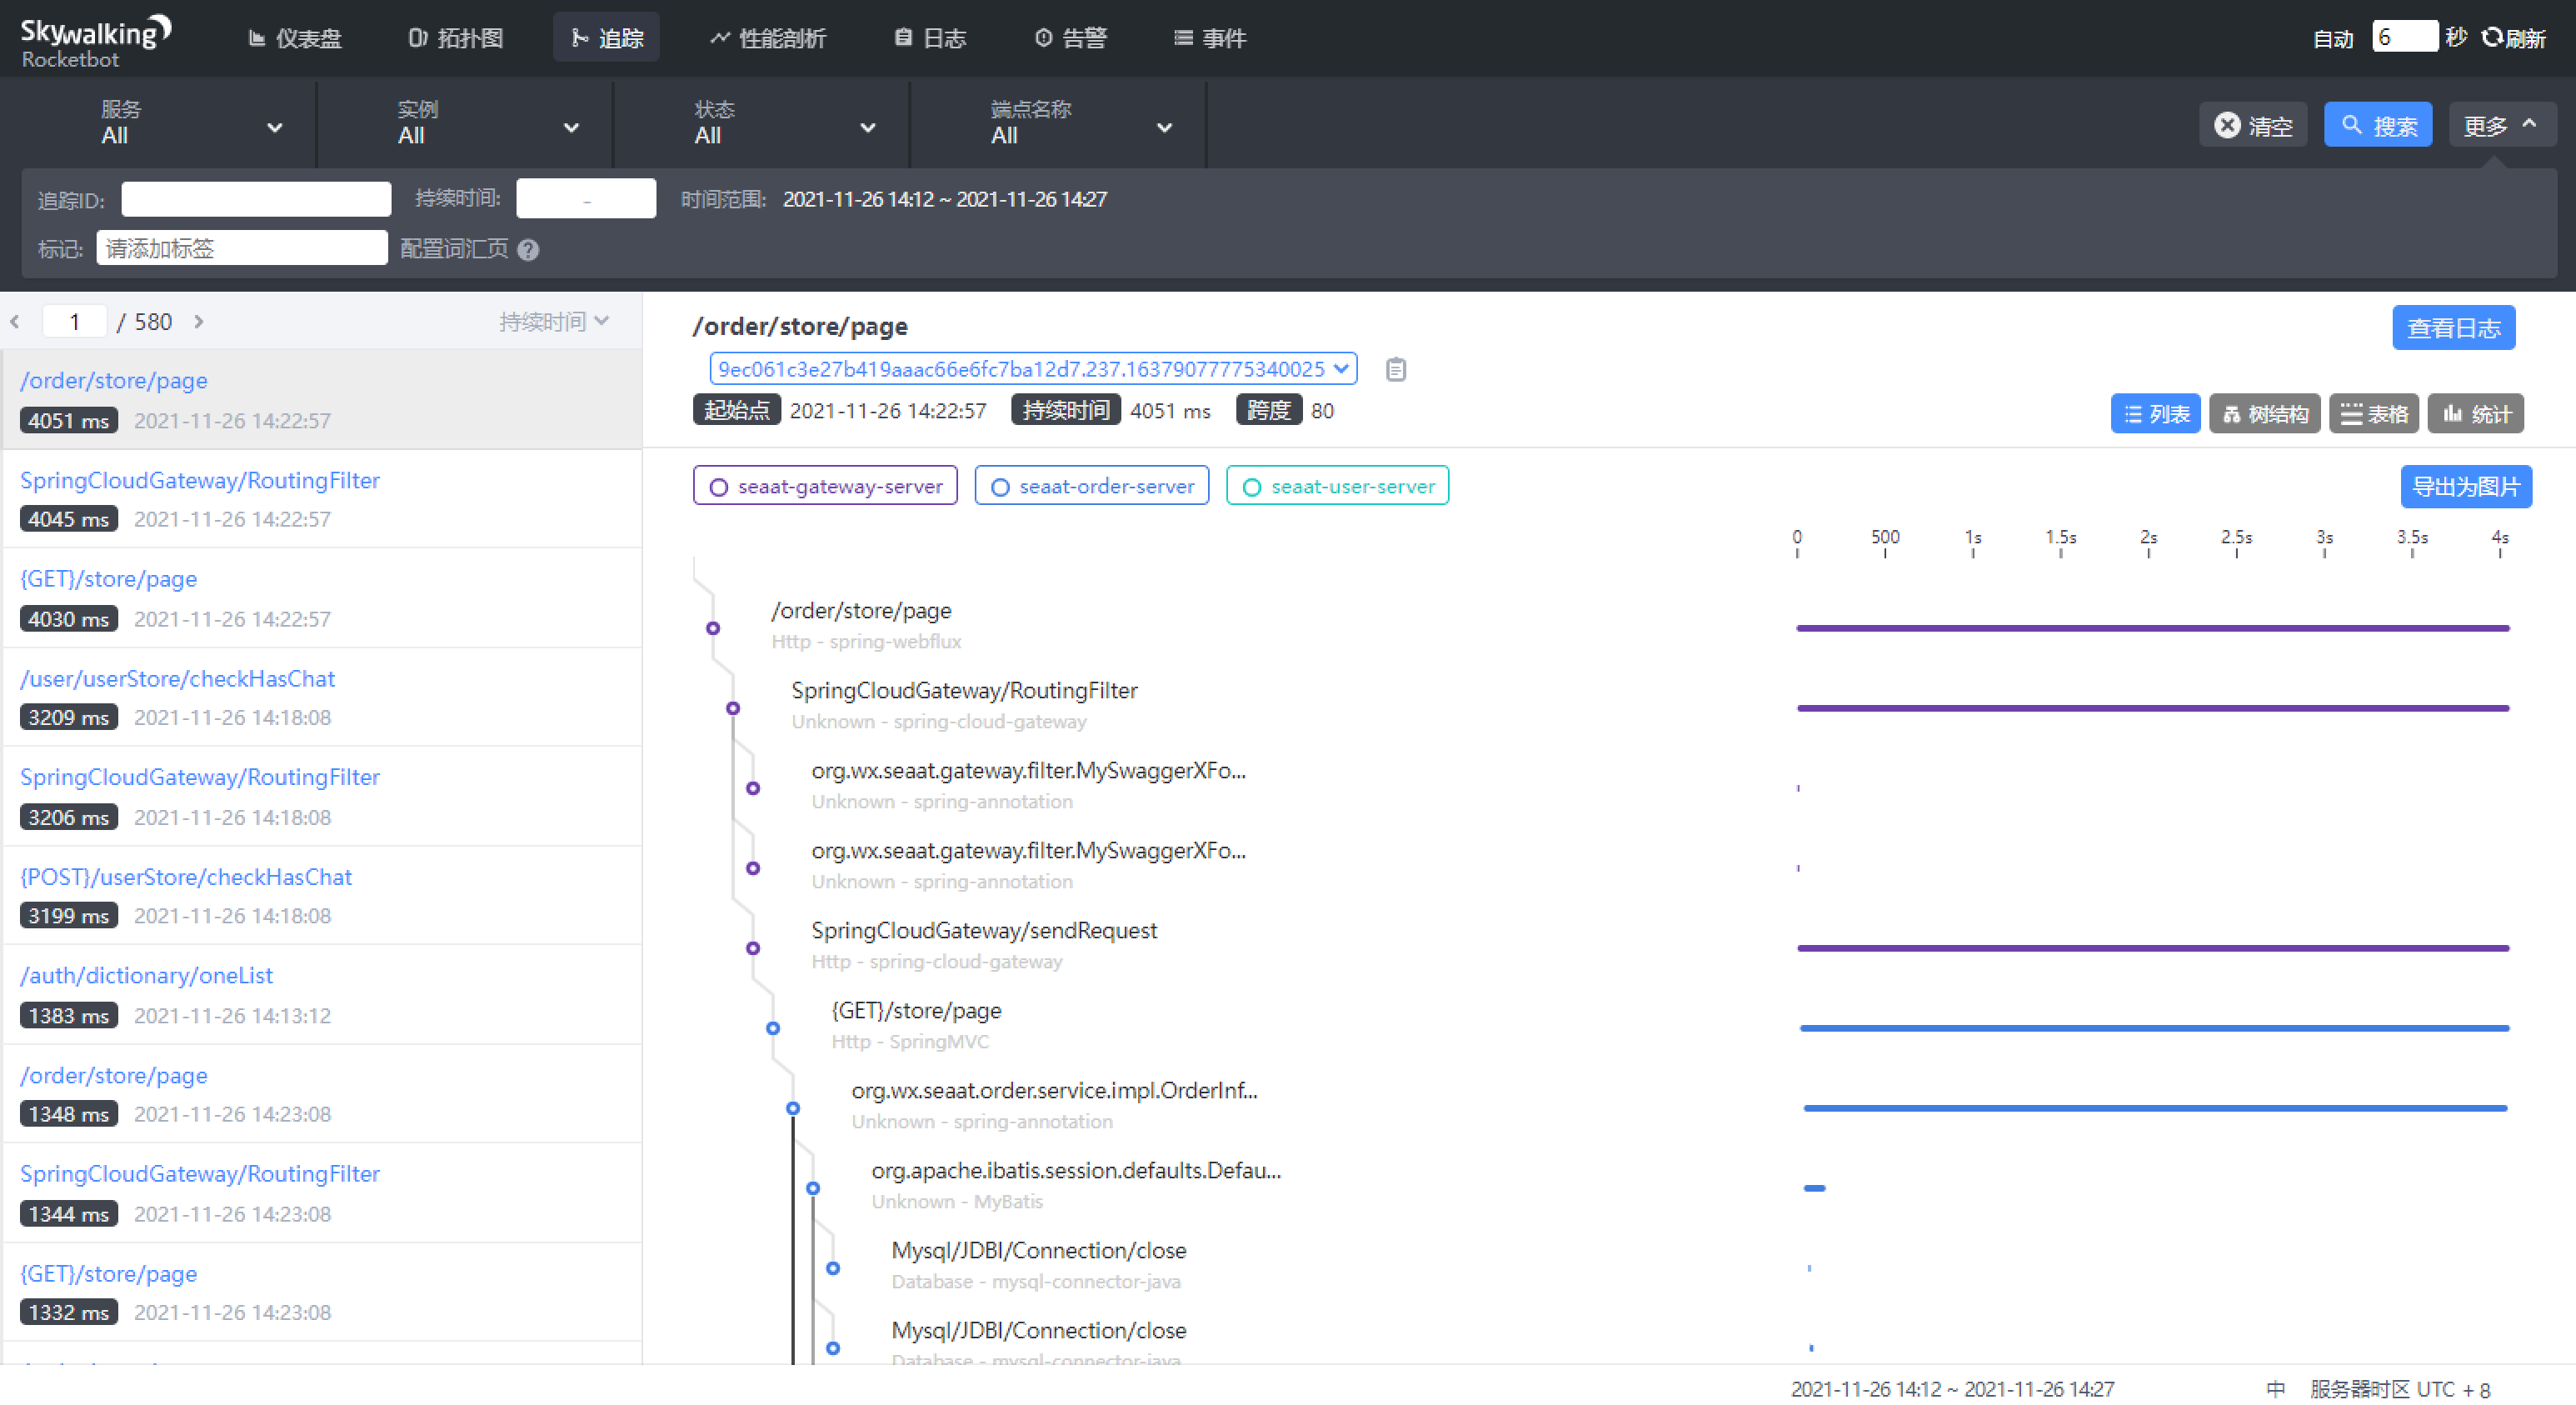2576x1405 pixels.
Task: Open the 4051 ms /order/store/page trace
Action: [322, 399]
